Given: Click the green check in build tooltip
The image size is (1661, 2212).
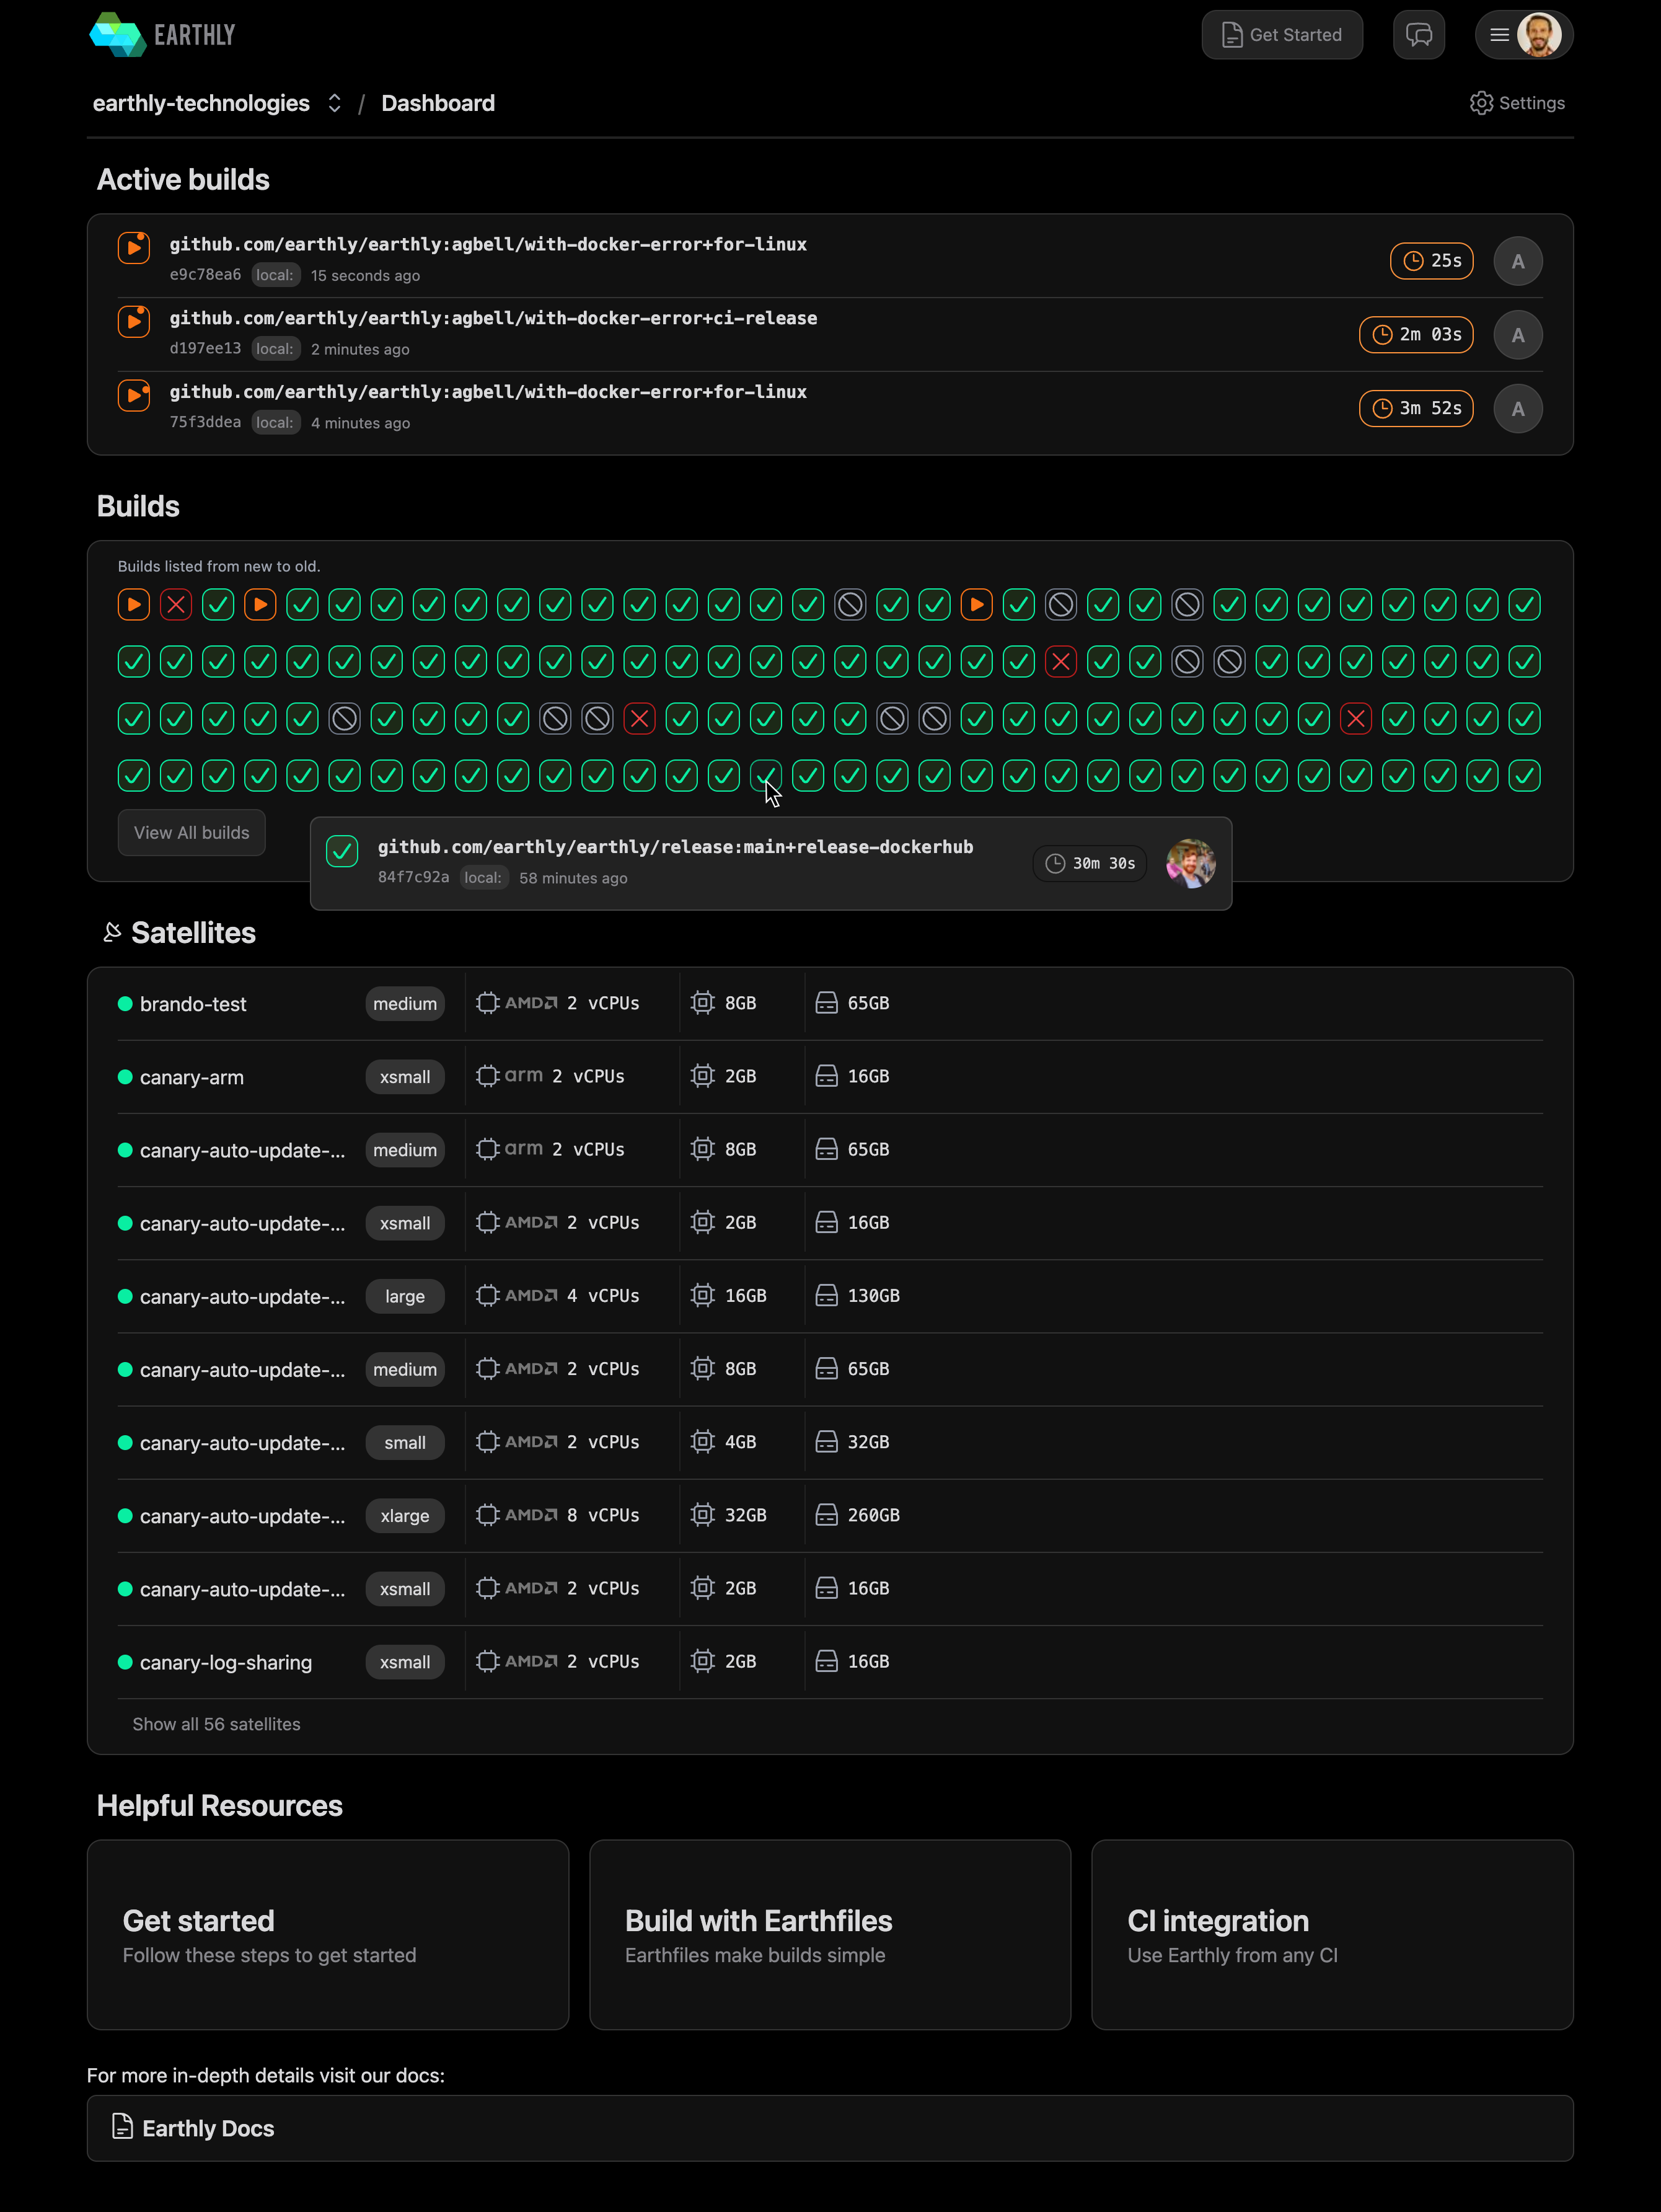Looking at the screenshot, I should pos(342,851).
